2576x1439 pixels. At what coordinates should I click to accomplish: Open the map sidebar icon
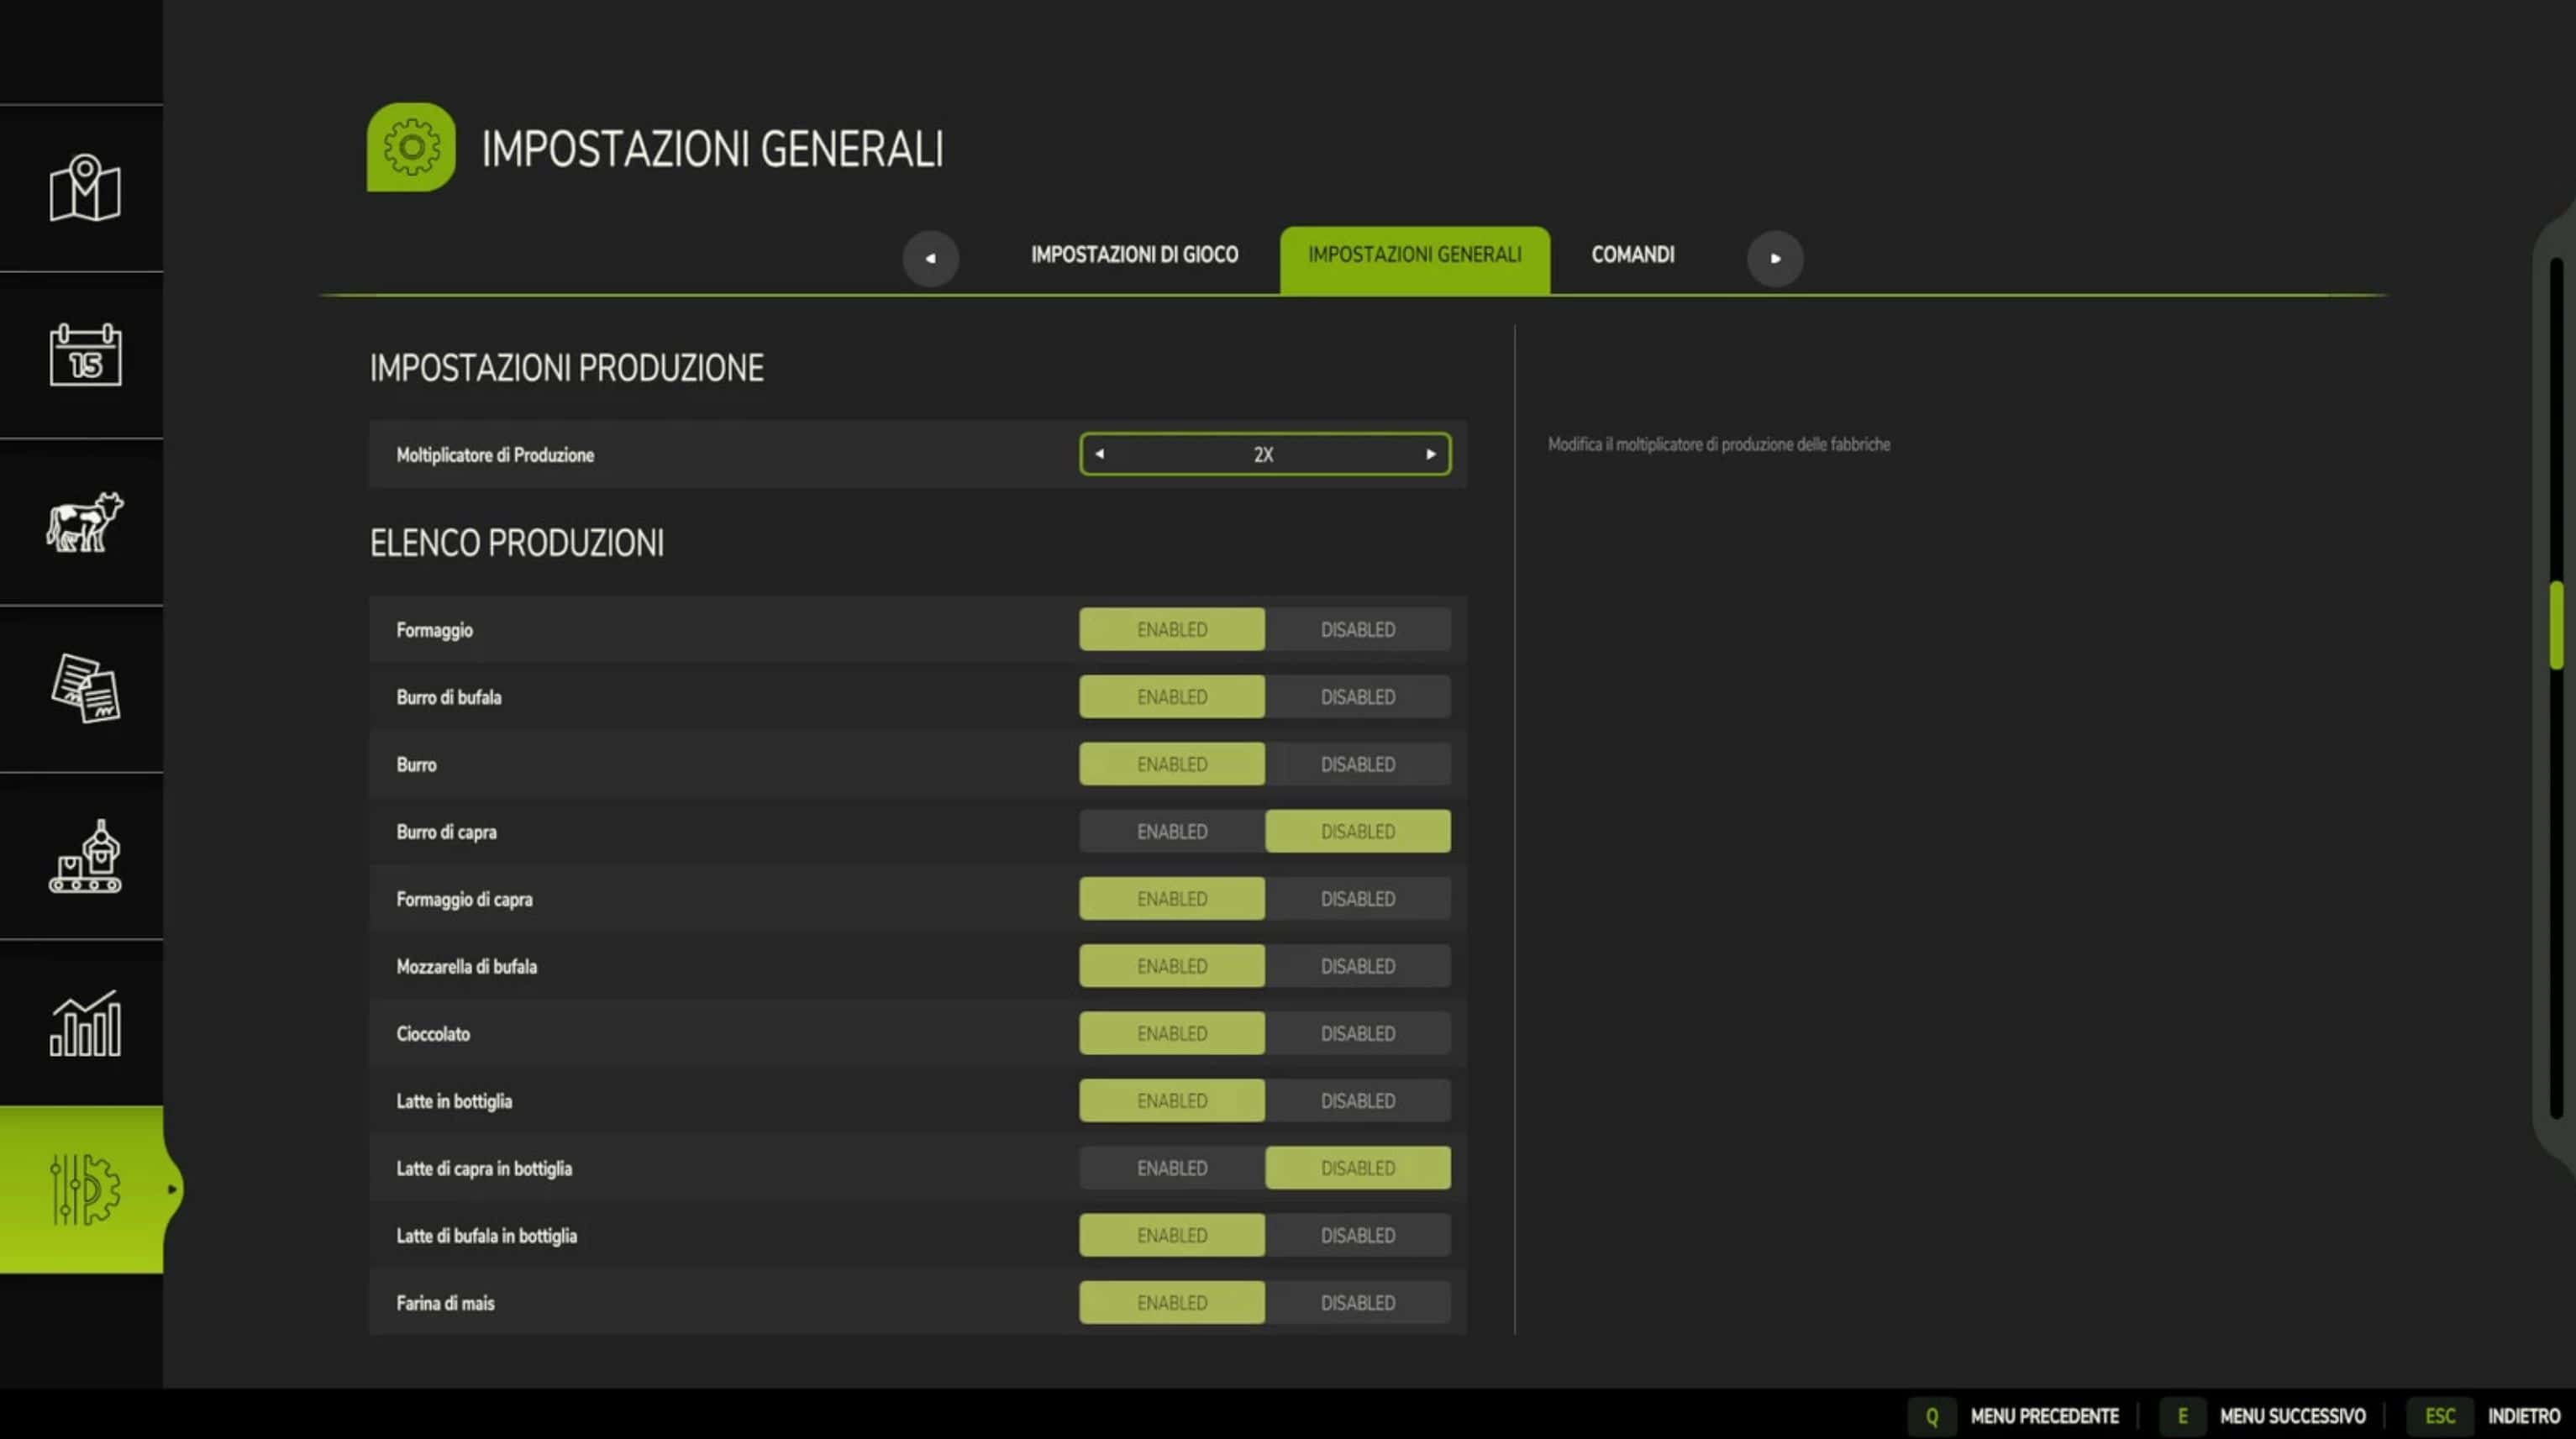click(84, 188)
